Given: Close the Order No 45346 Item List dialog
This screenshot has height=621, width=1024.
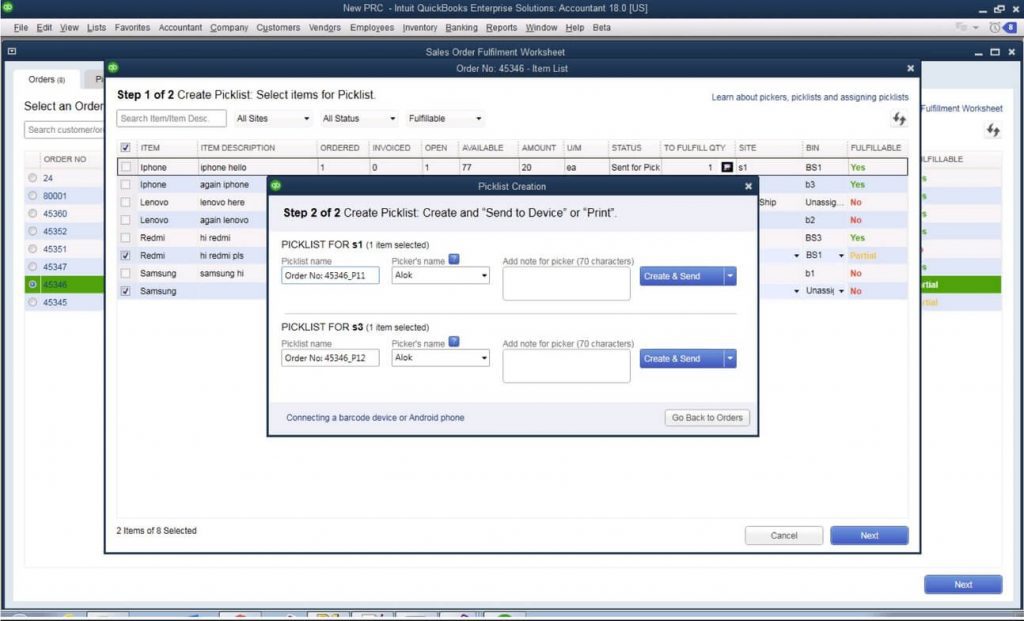Looking at the screenshot, I should (910, 68).
